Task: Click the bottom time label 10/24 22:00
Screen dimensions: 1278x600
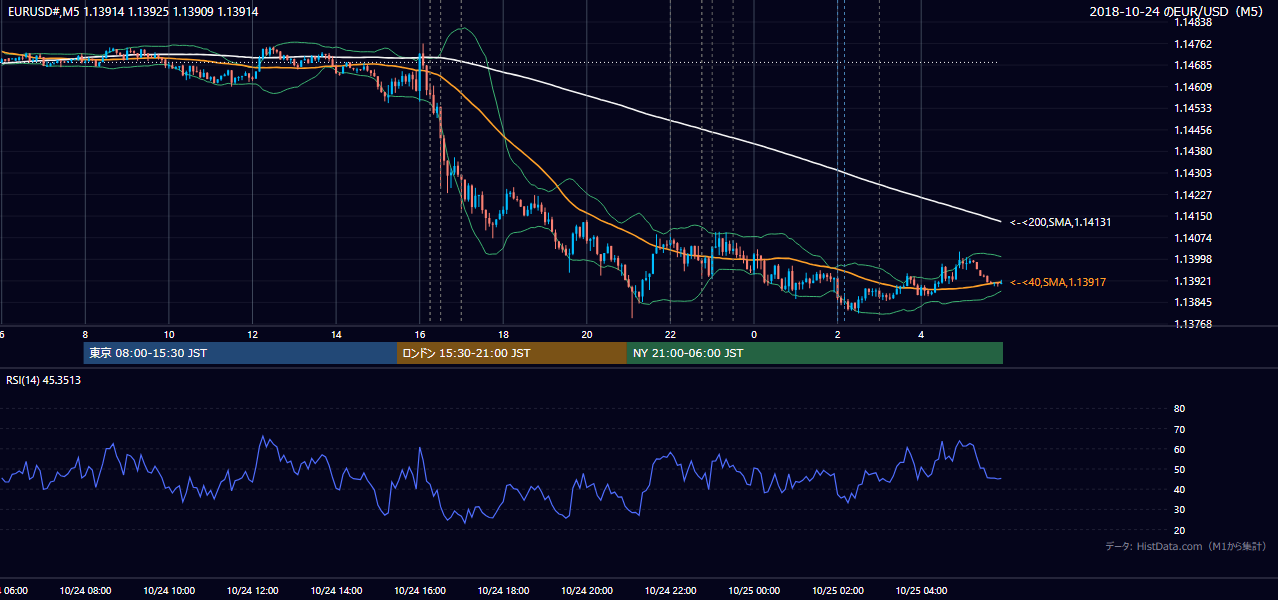Action: click(x=671, y=590)
